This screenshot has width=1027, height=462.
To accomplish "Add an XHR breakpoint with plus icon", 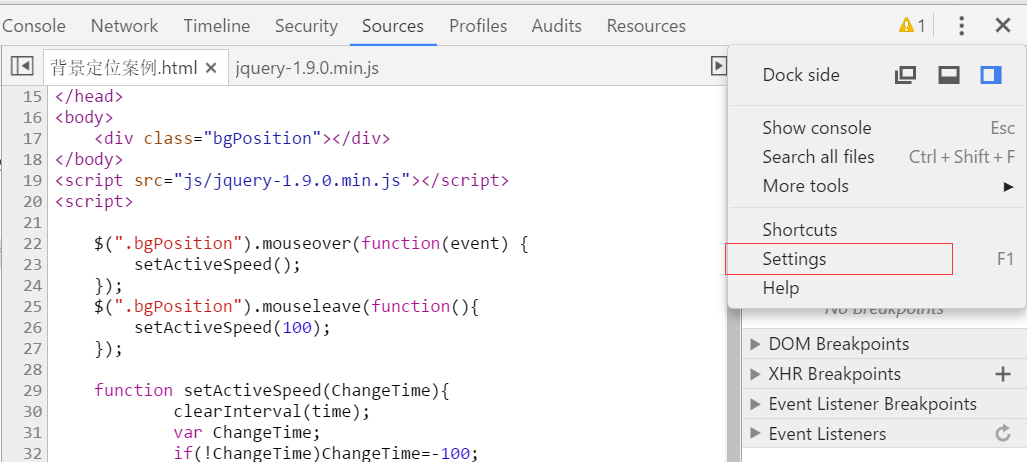I will 1003,374.
